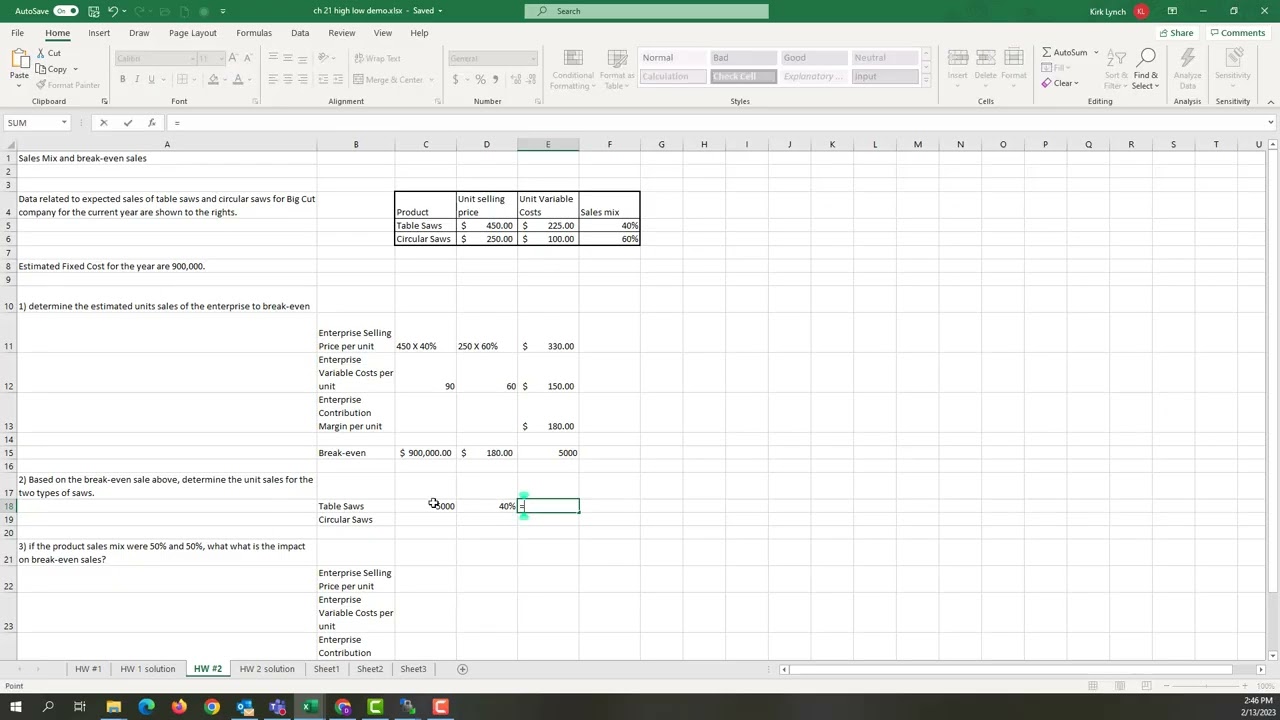Add a new sheet with plus icon

(x=462, y=669)
